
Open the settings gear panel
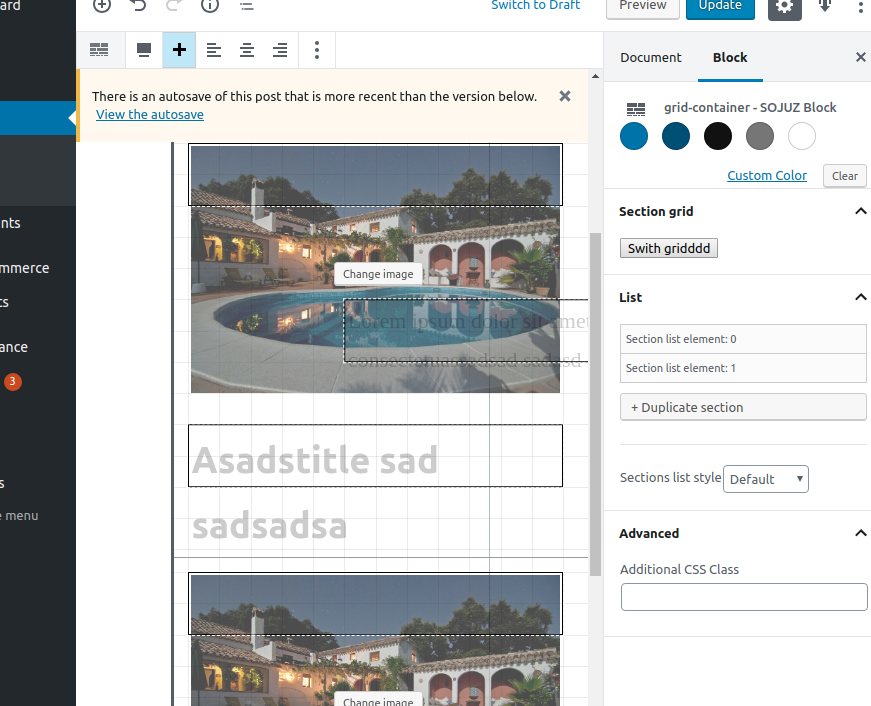pos(784,7)
